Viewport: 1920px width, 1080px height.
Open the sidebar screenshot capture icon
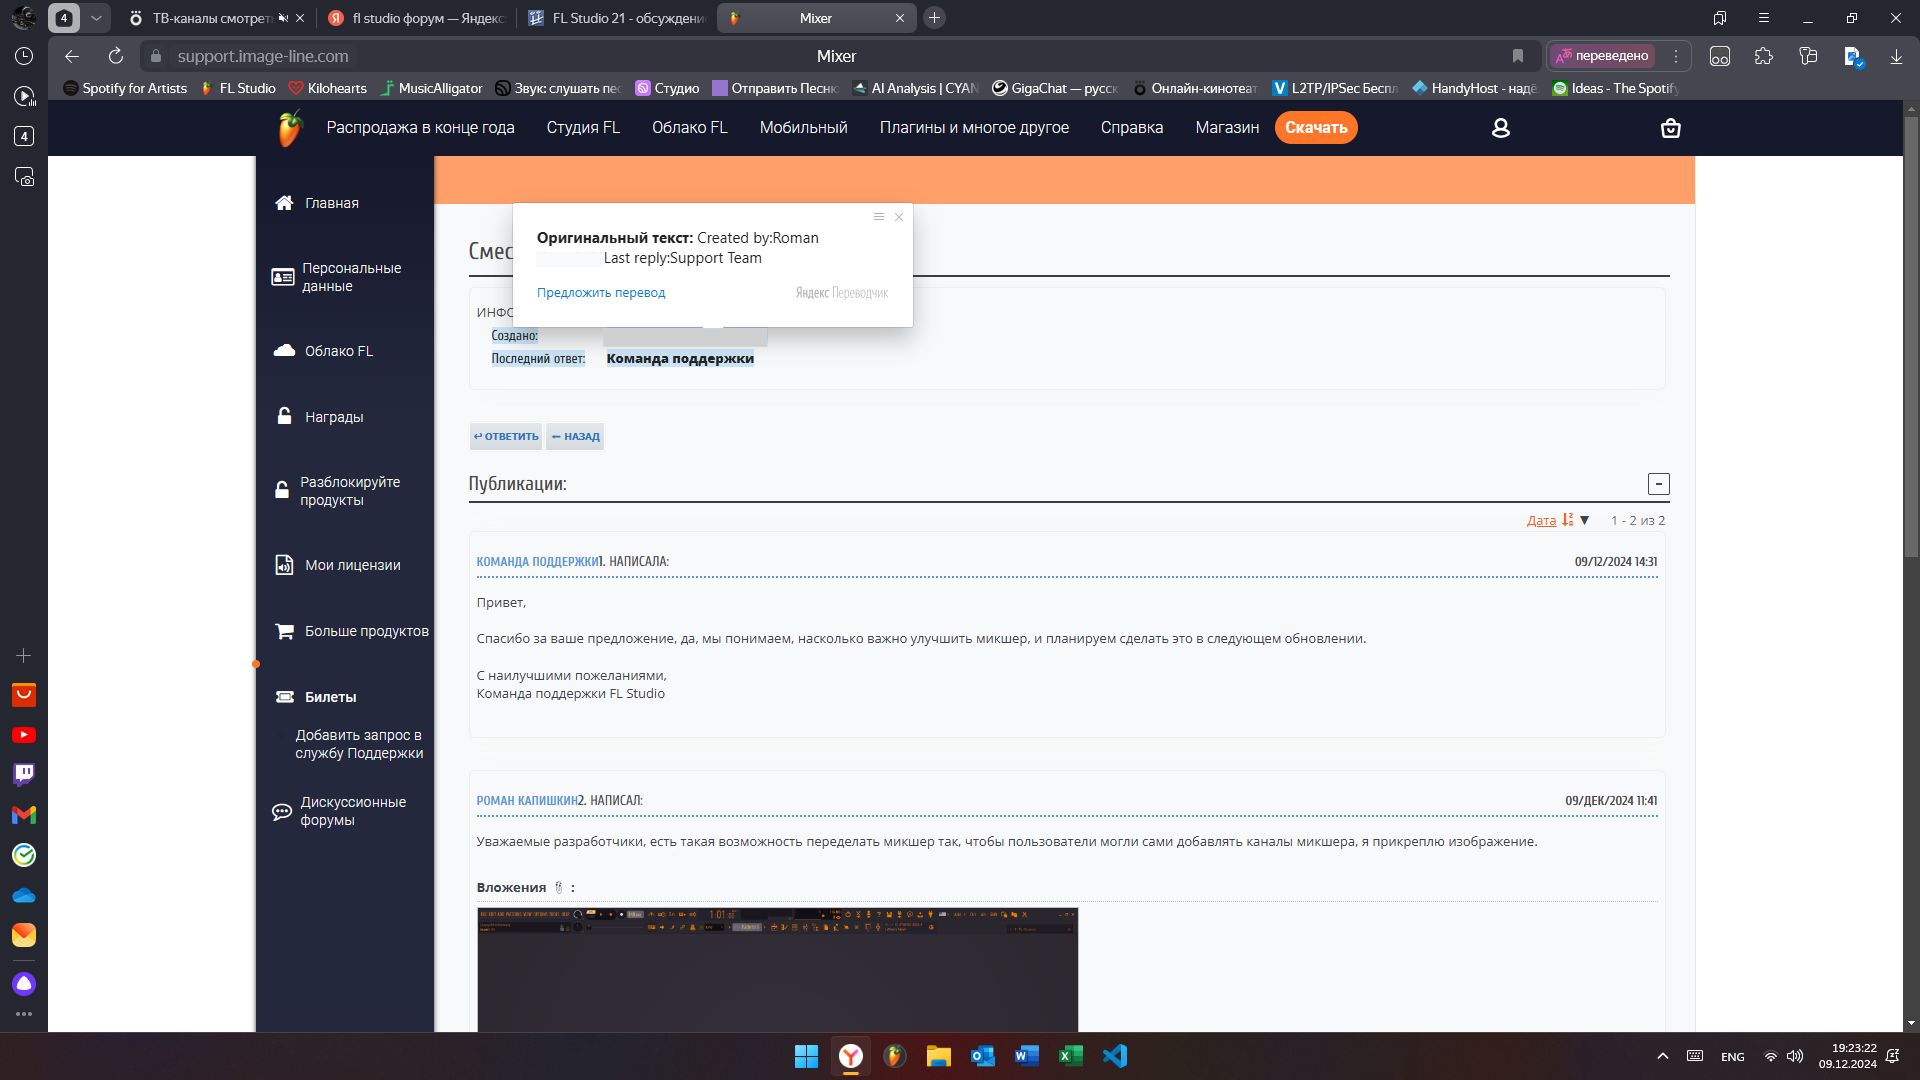(x=24, y=177)
